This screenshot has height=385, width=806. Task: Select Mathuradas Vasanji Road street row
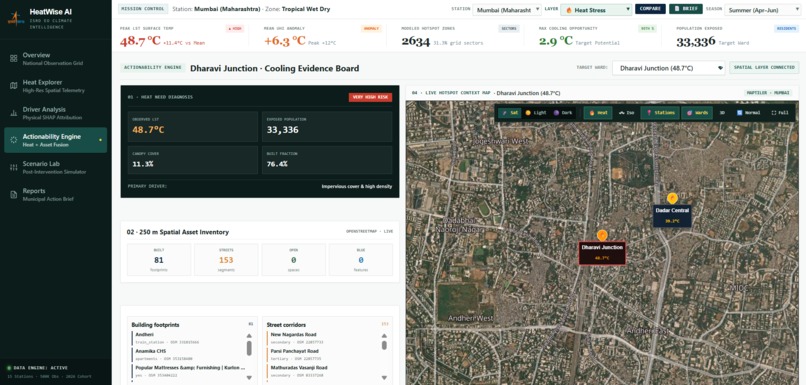tap(322, 371)
